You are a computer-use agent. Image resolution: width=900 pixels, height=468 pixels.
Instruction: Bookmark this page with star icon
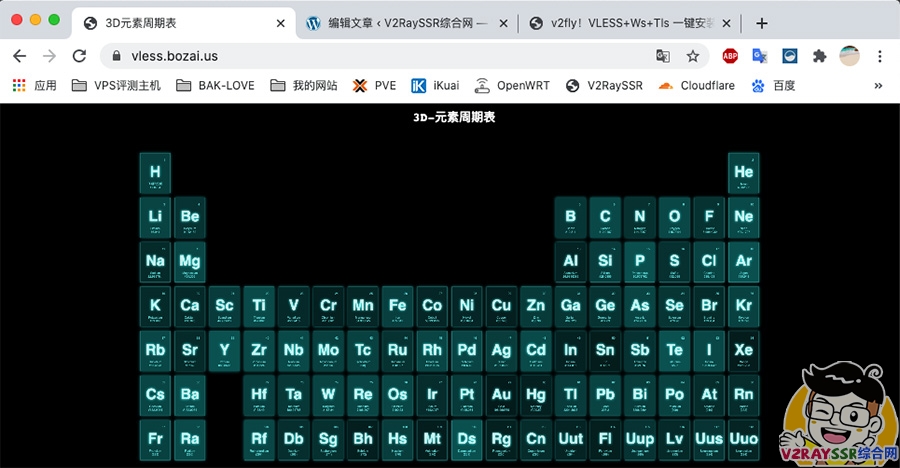(x=692, y=56)
